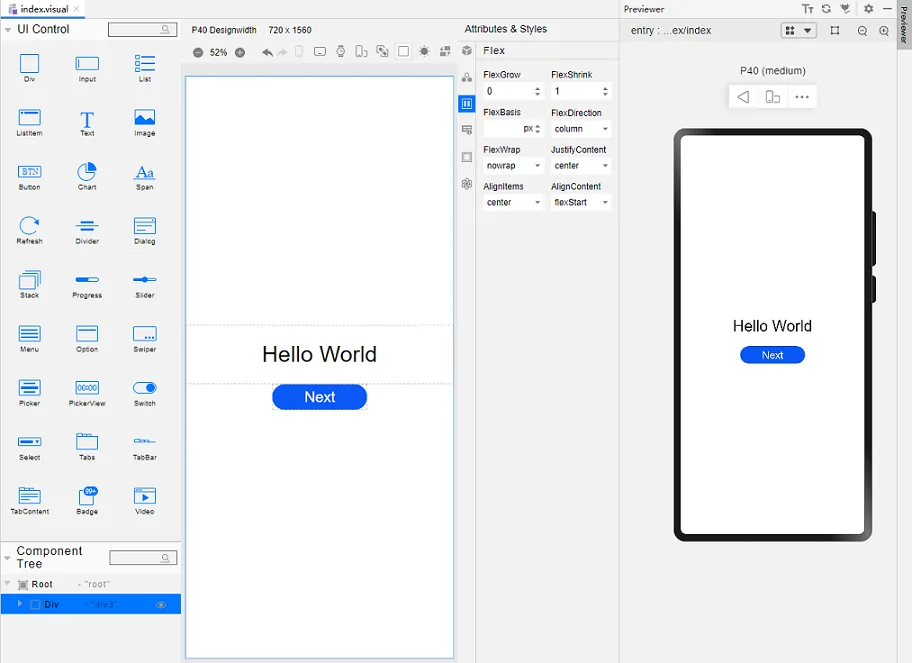912x663 pixels.
Task: Select the Switch component icon
Action: 145,388
